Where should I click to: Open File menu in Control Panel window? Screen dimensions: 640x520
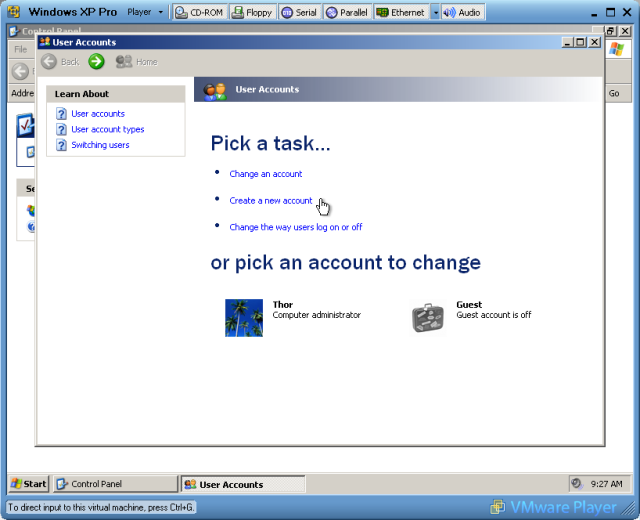pos(20,49)
